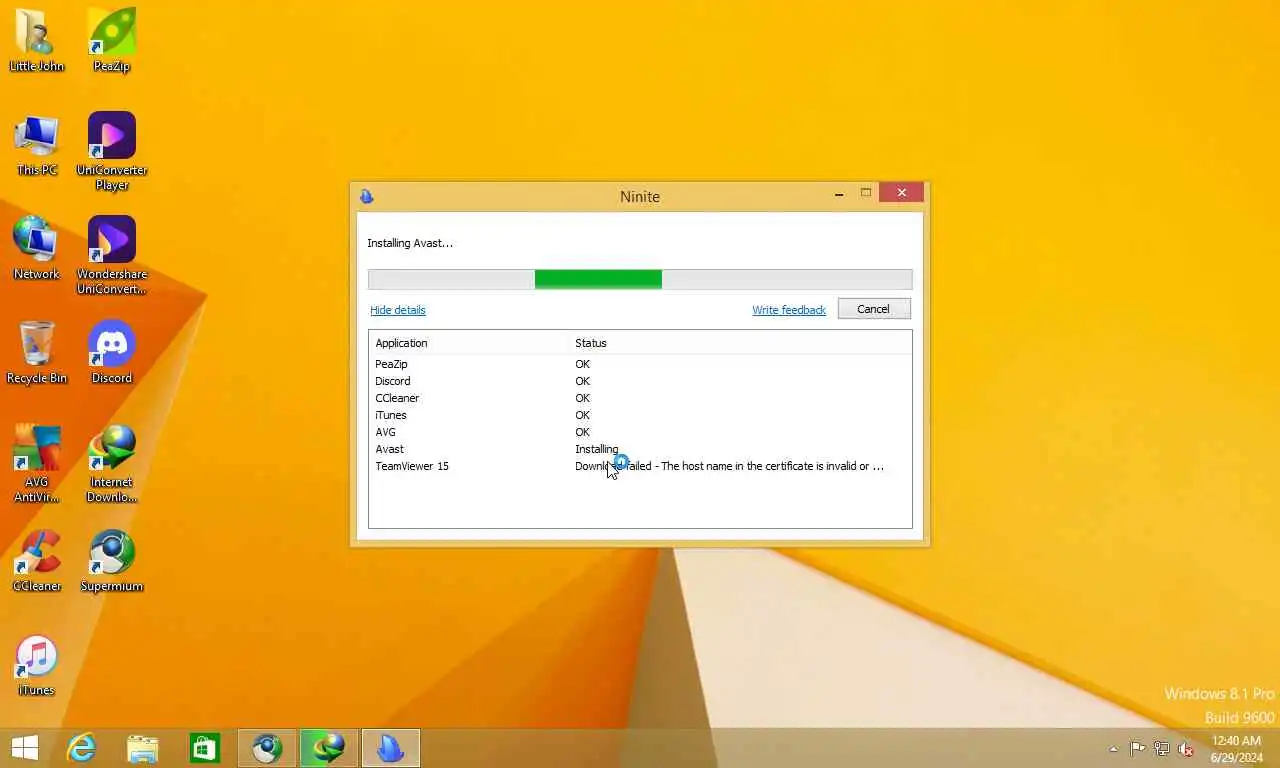1280x768 pixels.
Task: Open File Explorer from the taskbar
Action: click(143, 747)
